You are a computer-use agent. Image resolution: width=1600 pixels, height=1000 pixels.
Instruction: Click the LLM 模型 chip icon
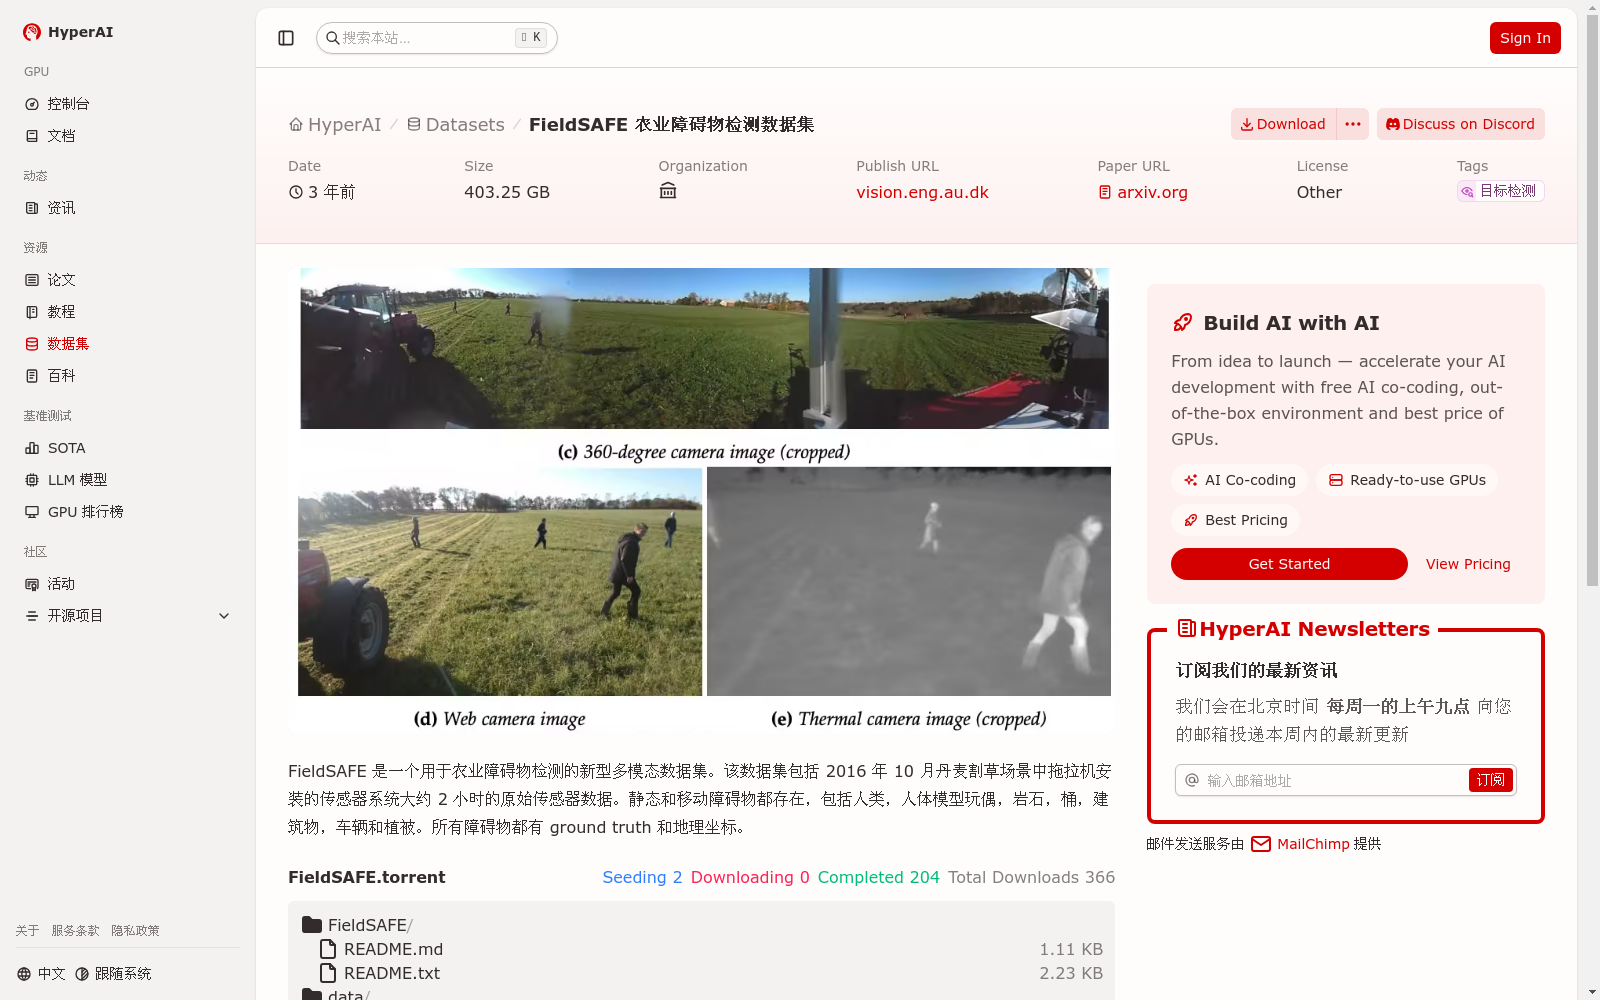click(x=32, y=480)
